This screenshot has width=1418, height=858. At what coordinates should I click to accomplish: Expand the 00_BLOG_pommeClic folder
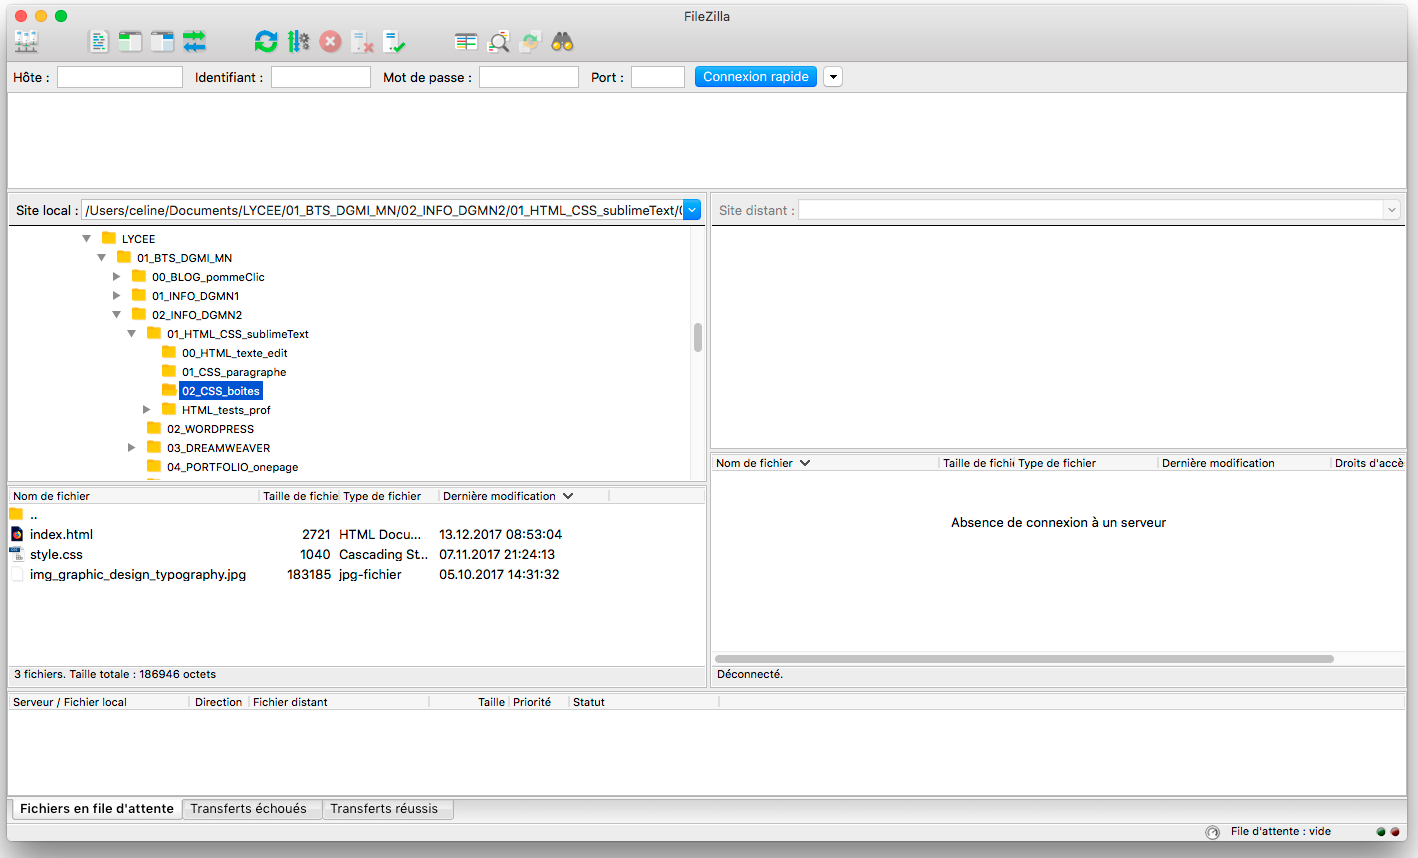click(x=116, y=277)
